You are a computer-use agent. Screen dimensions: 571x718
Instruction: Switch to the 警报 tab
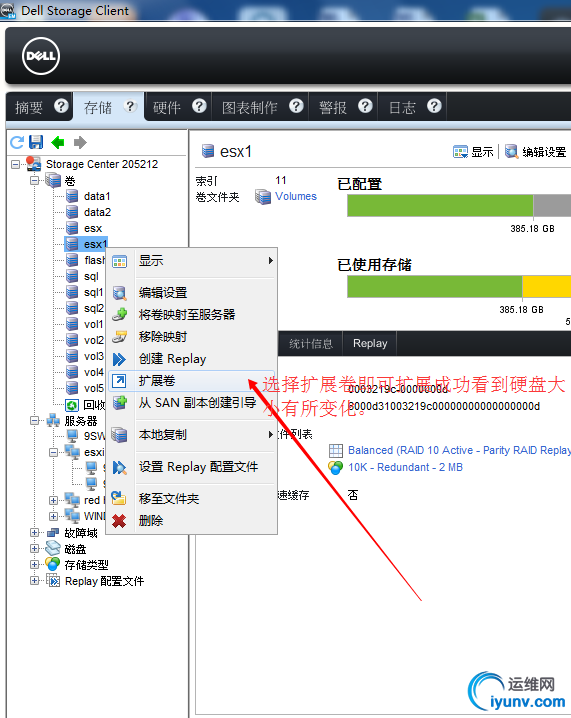343,107
